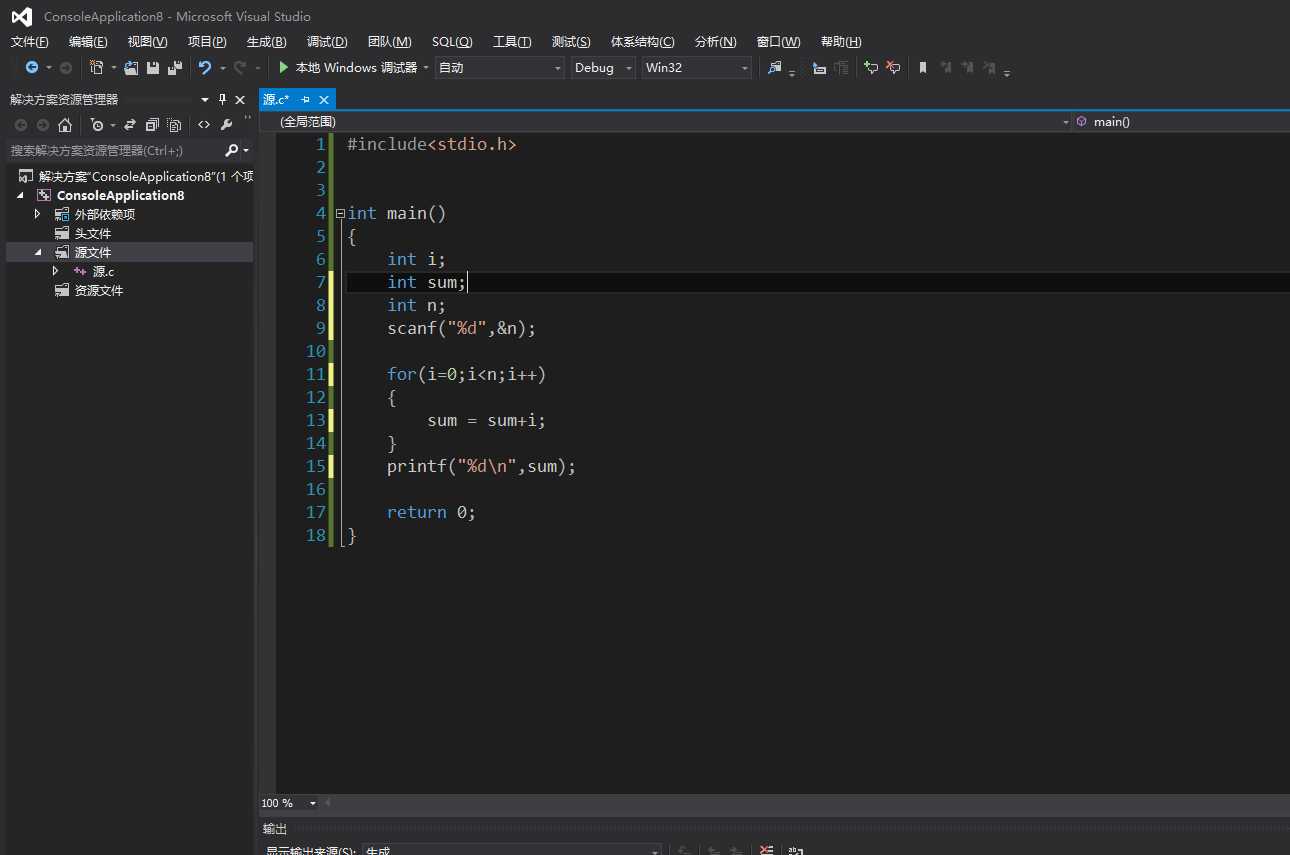Open the 工具(T) menu
Viewport: 1290px width, 855px height.
[512, 42]
